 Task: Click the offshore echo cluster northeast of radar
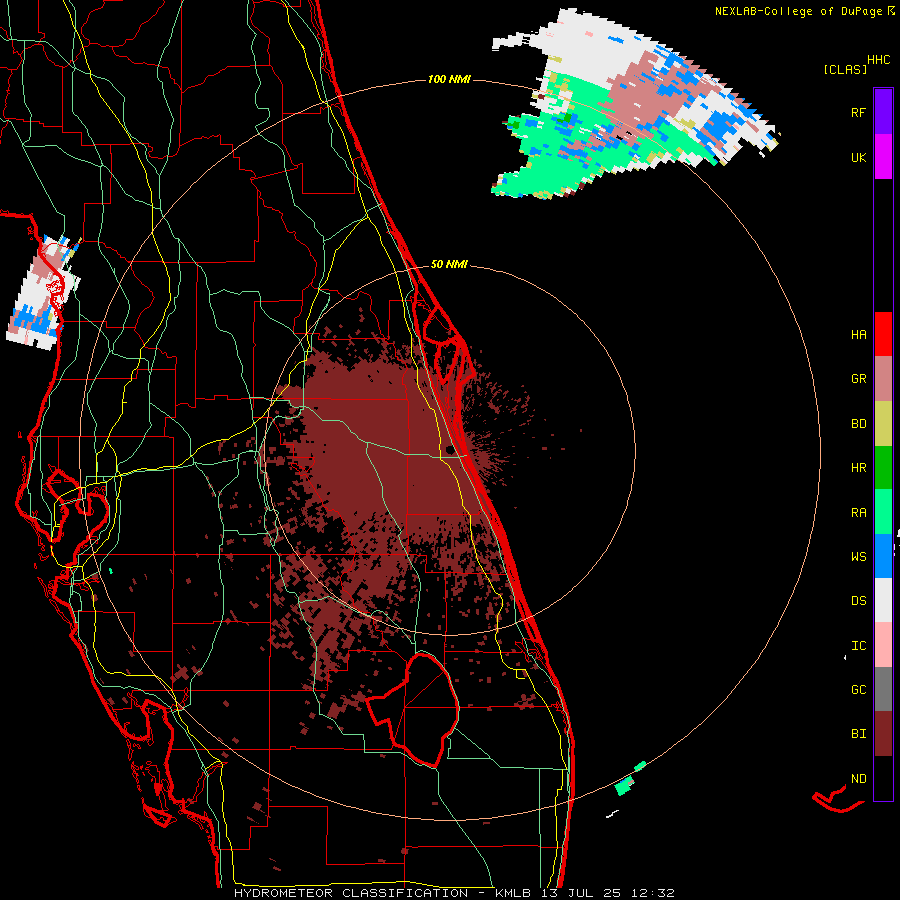634,106
